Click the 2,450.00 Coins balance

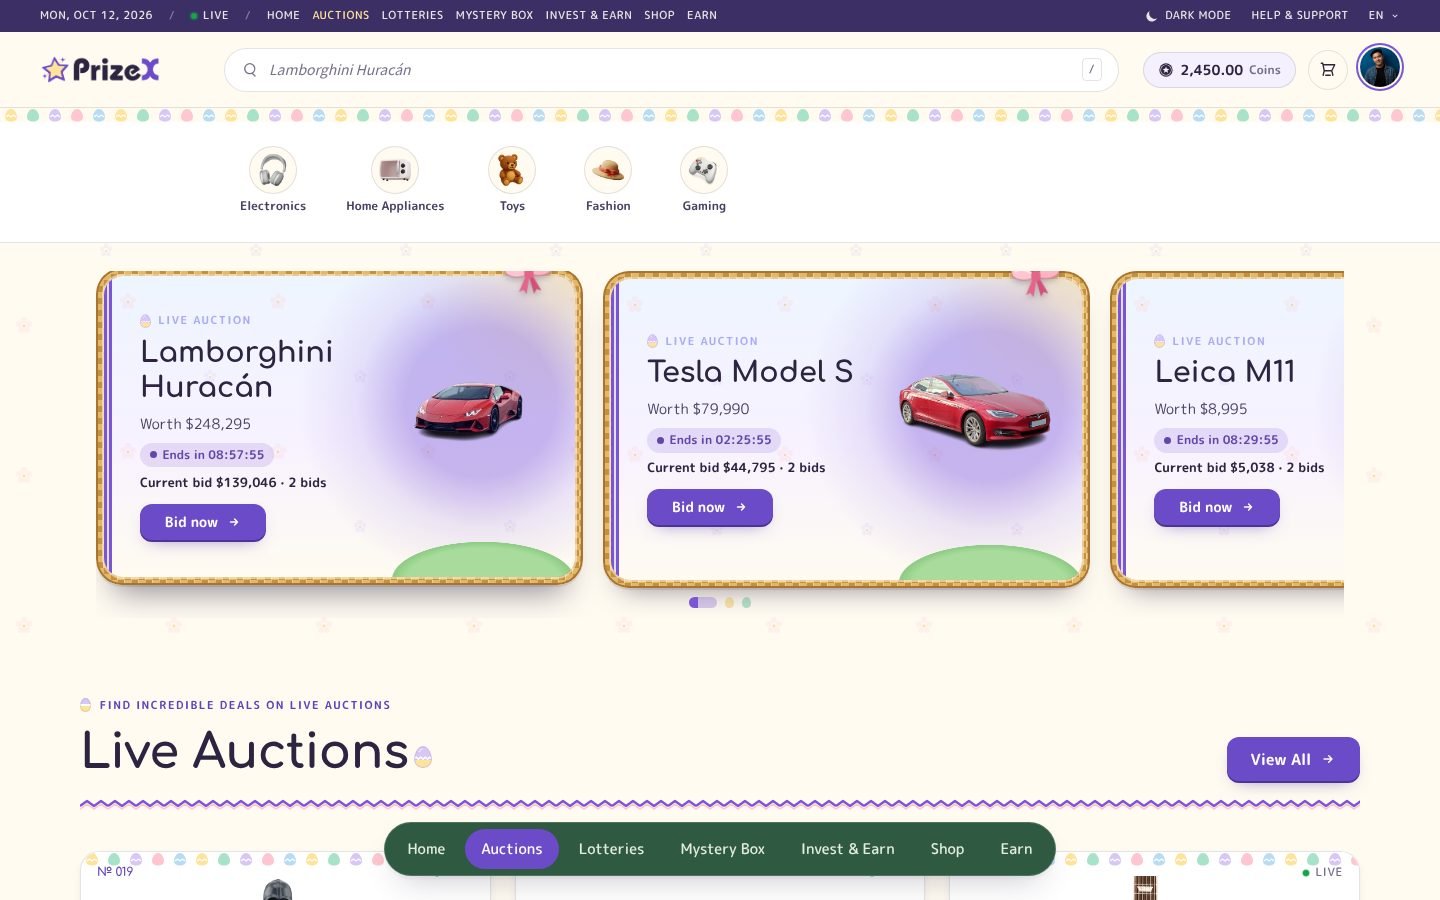(x=1219, y=70)
